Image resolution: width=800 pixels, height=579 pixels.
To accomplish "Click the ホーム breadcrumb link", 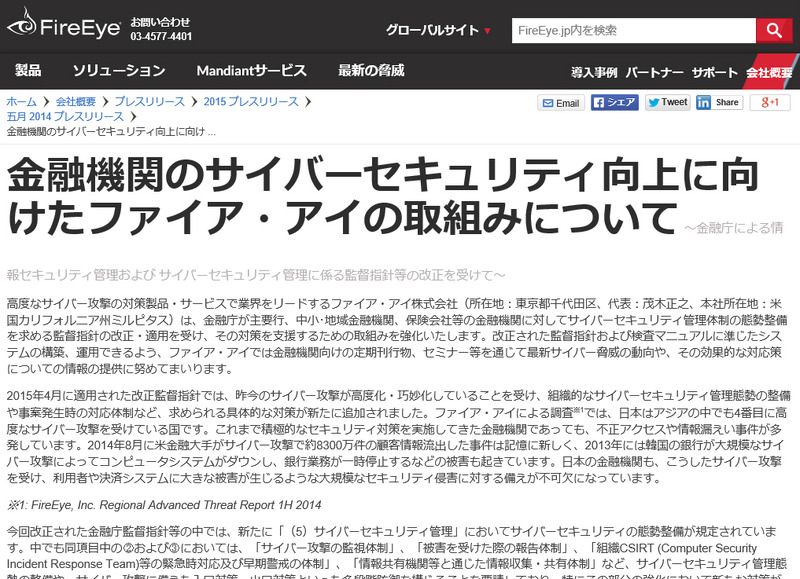I will tap(21, 102).
